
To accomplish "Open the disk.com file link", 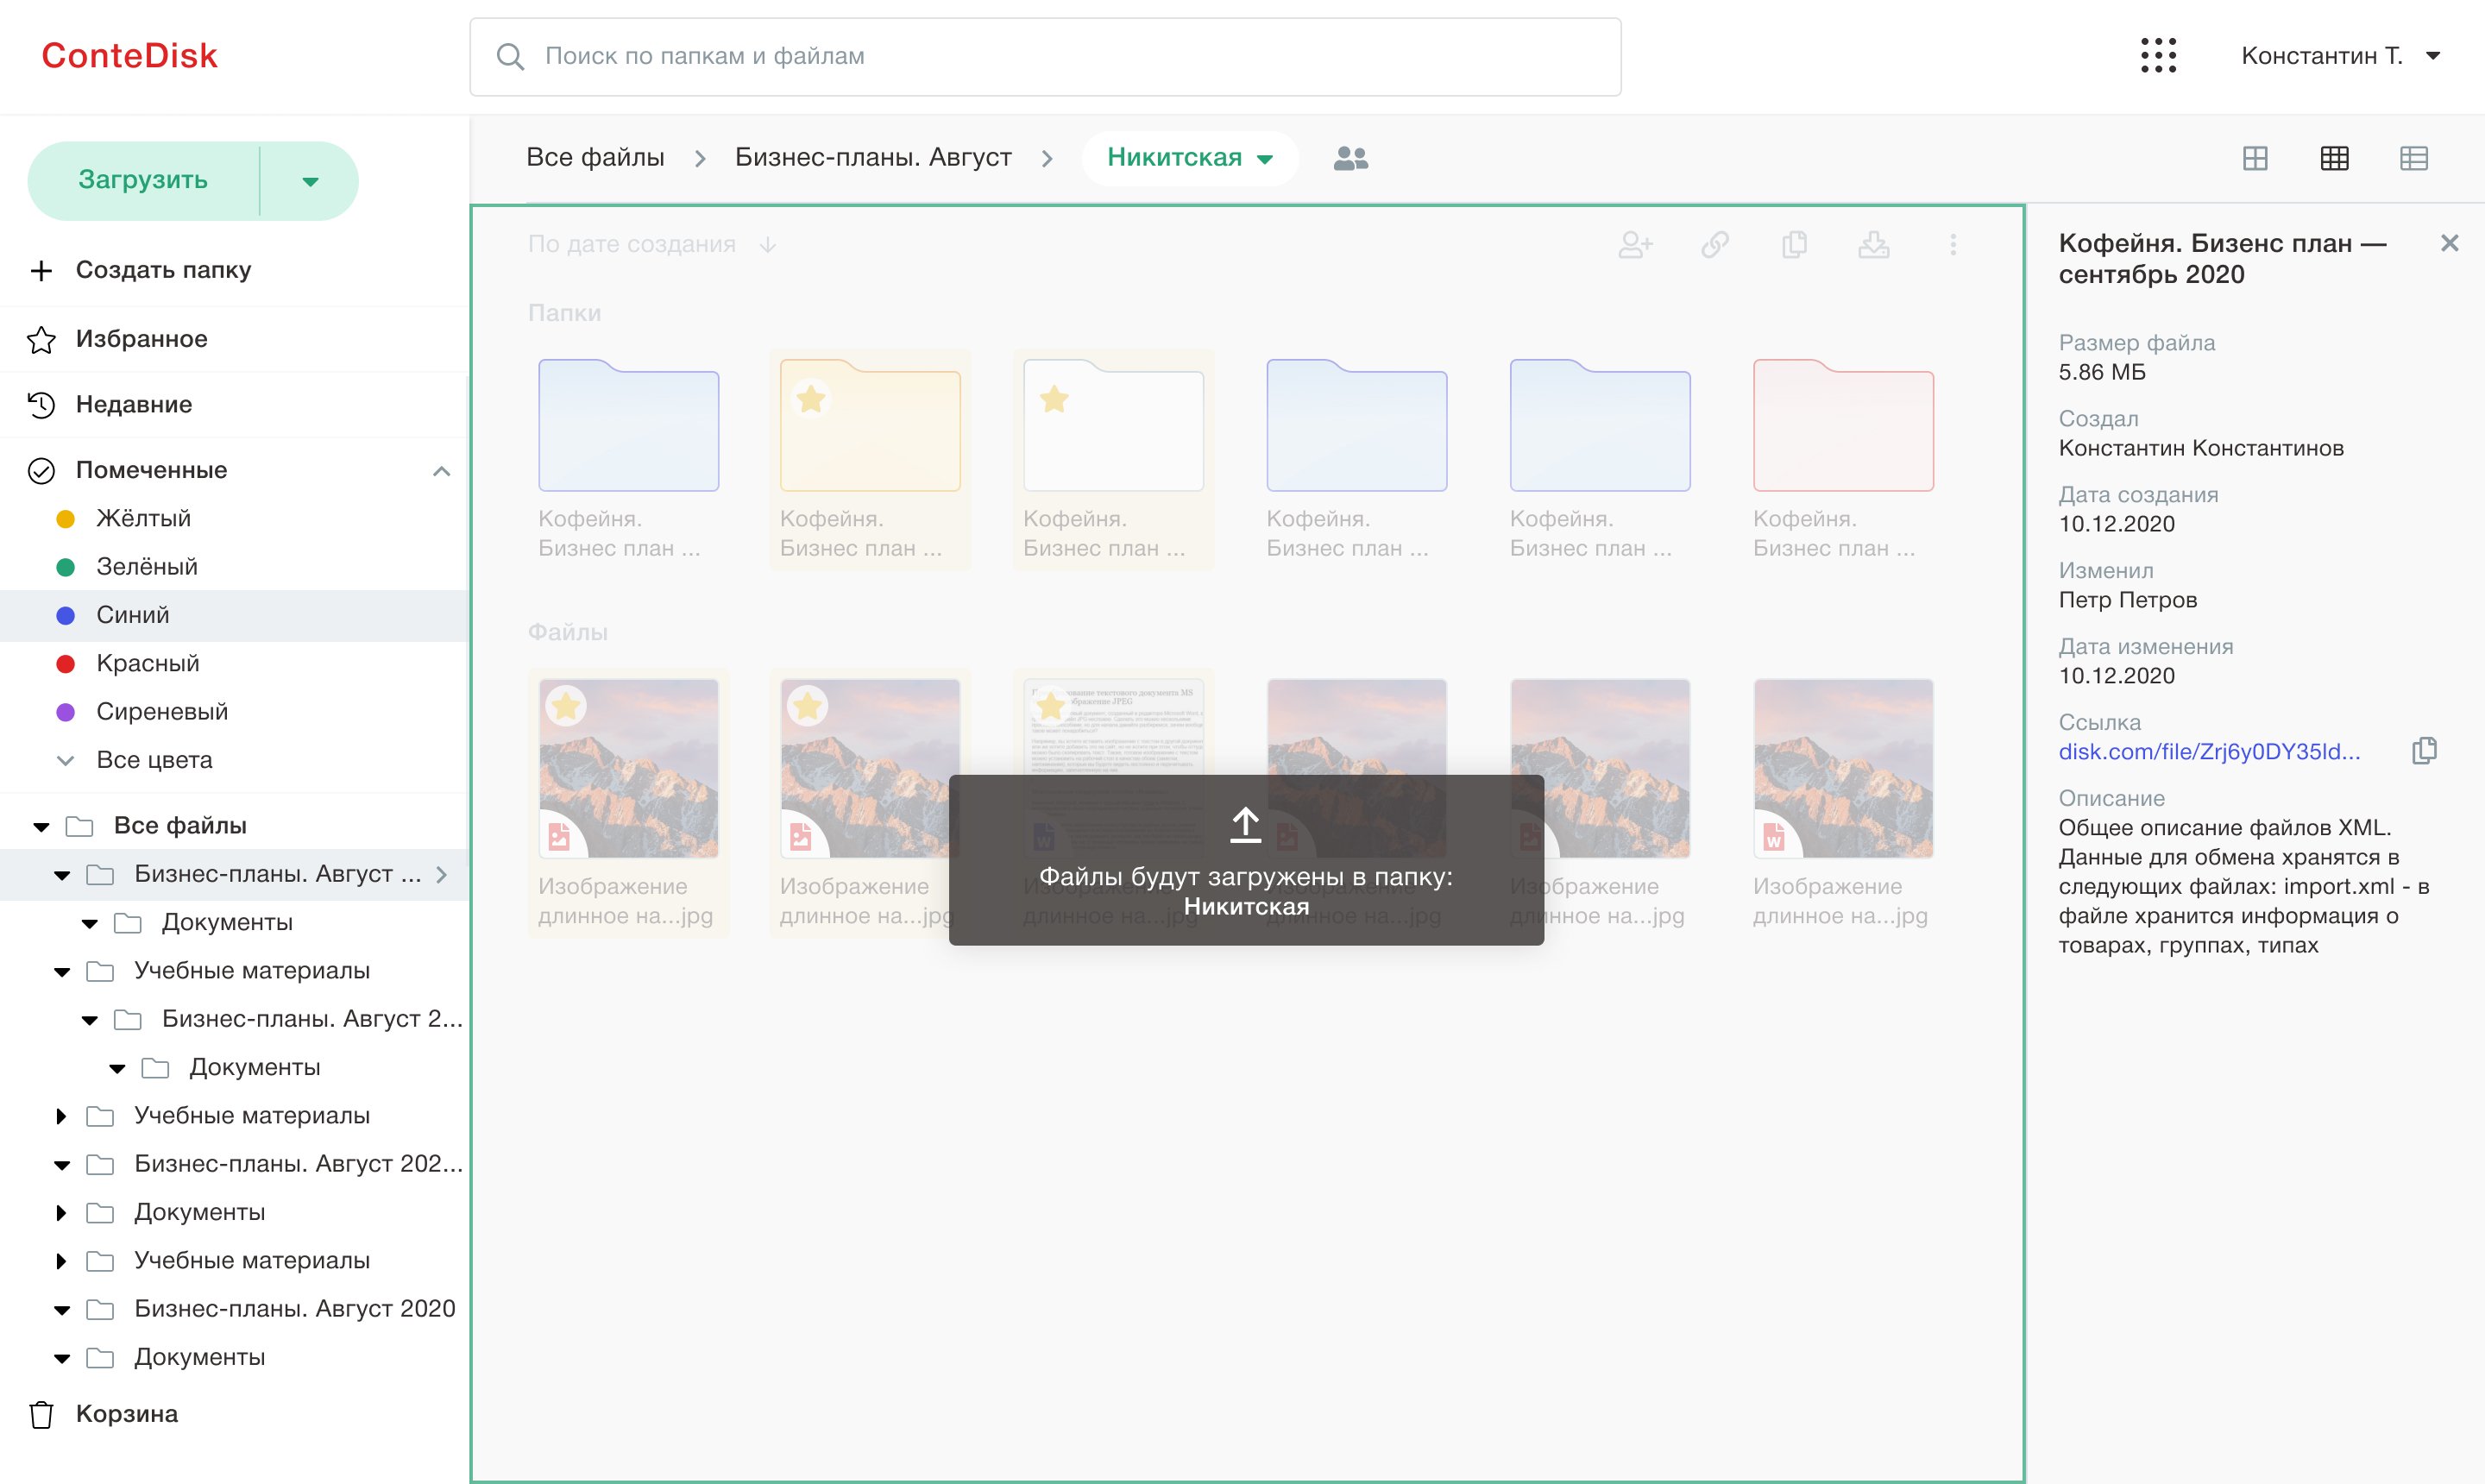I will [2208, 752].
